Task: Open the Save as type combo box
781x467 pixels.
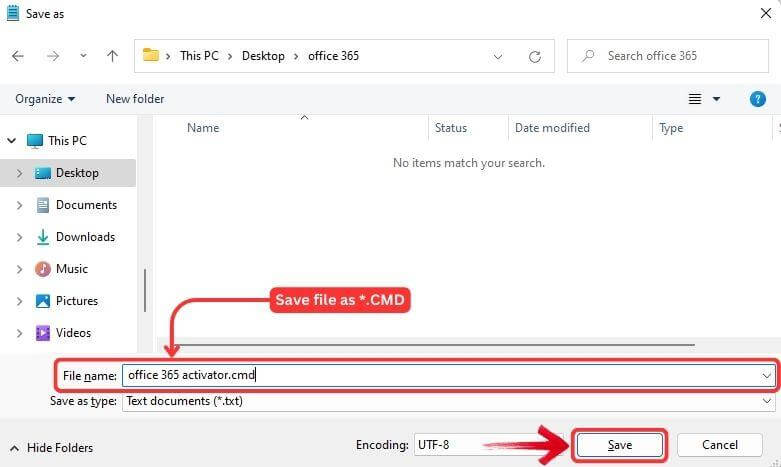Action: [448, 401]
